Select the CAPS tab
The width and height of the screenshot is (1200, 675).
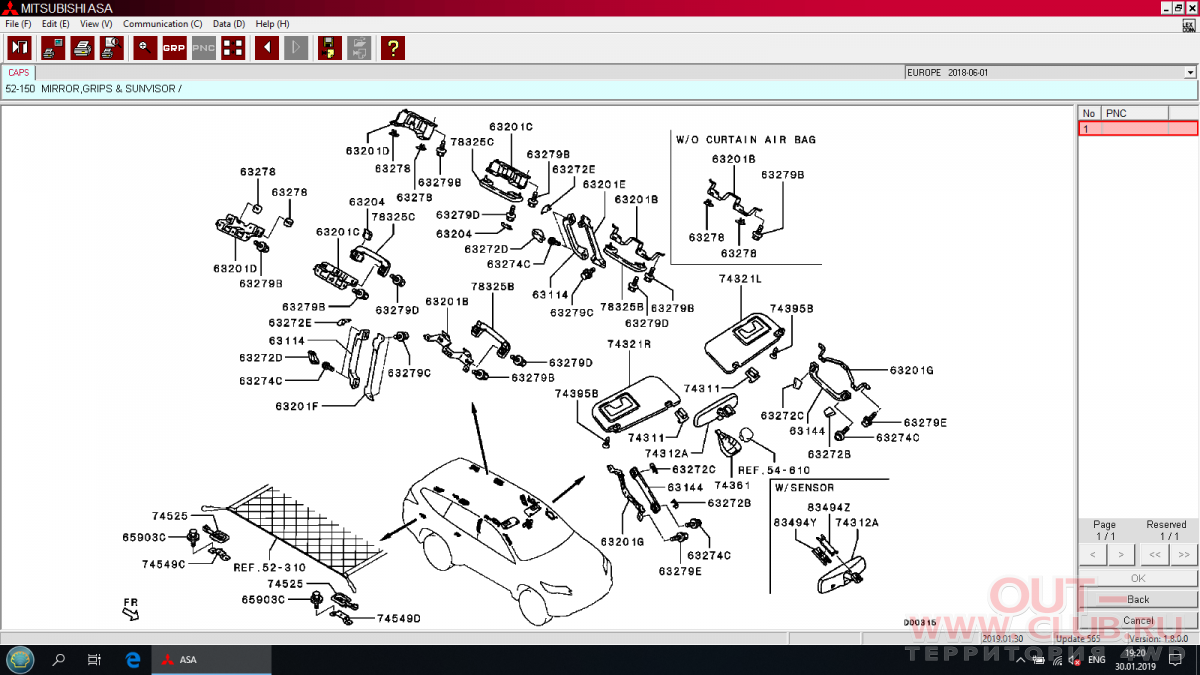[19, 72]
